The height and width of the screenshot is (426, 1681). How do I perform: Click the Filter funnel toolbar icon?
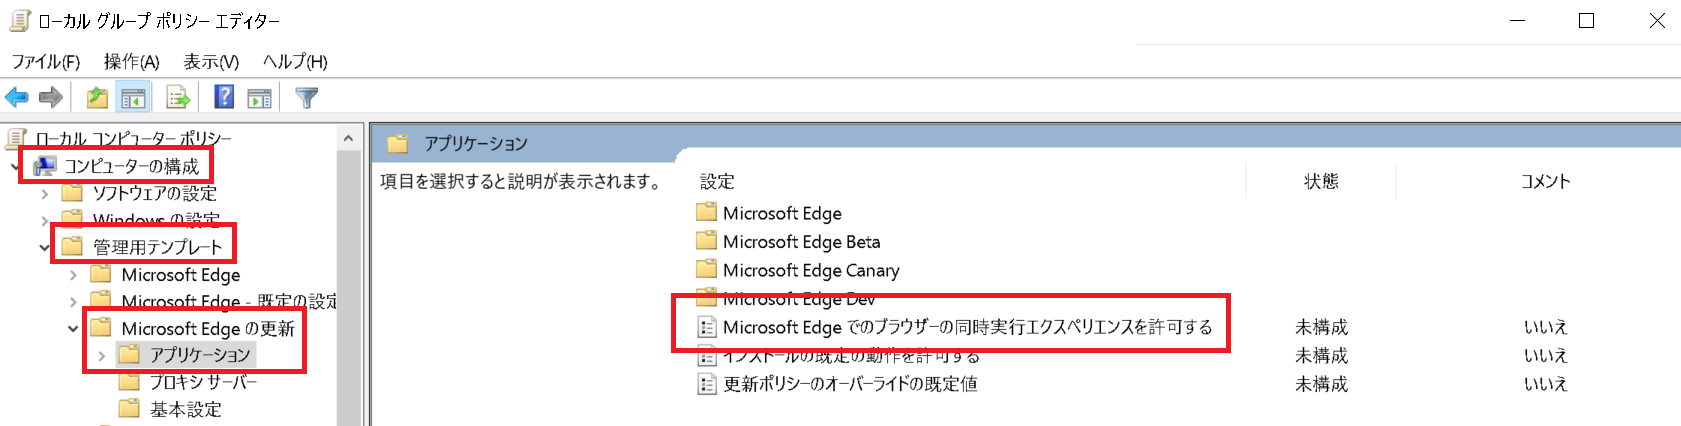tap(307, 97)
